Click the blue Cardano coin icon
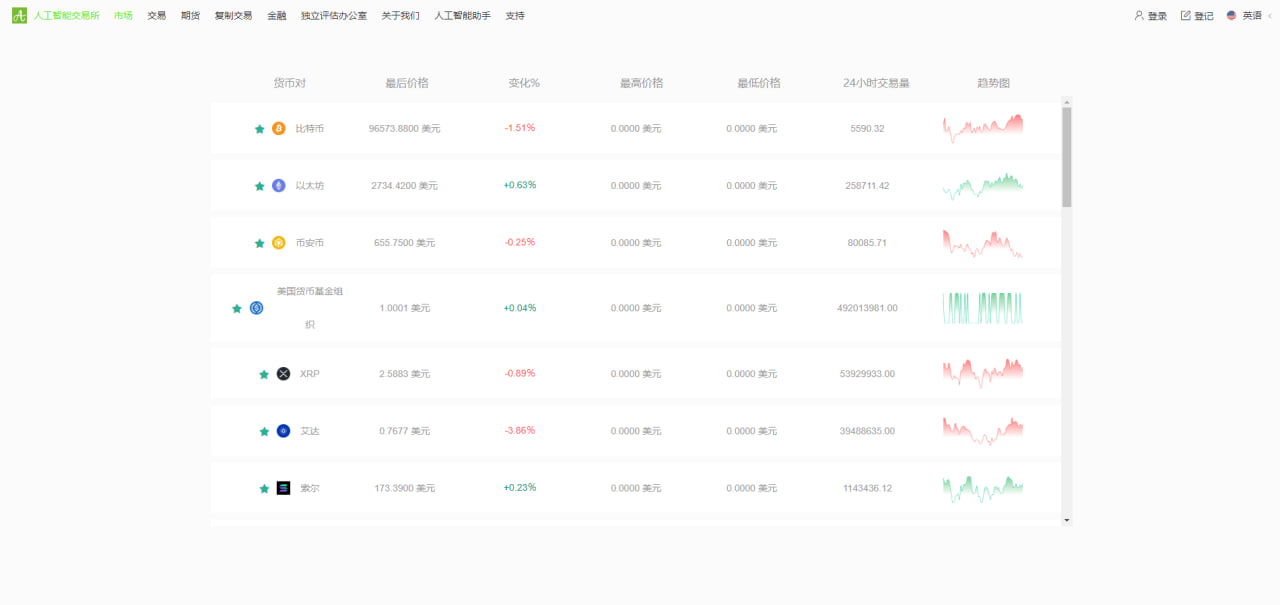 coord(283,431)
